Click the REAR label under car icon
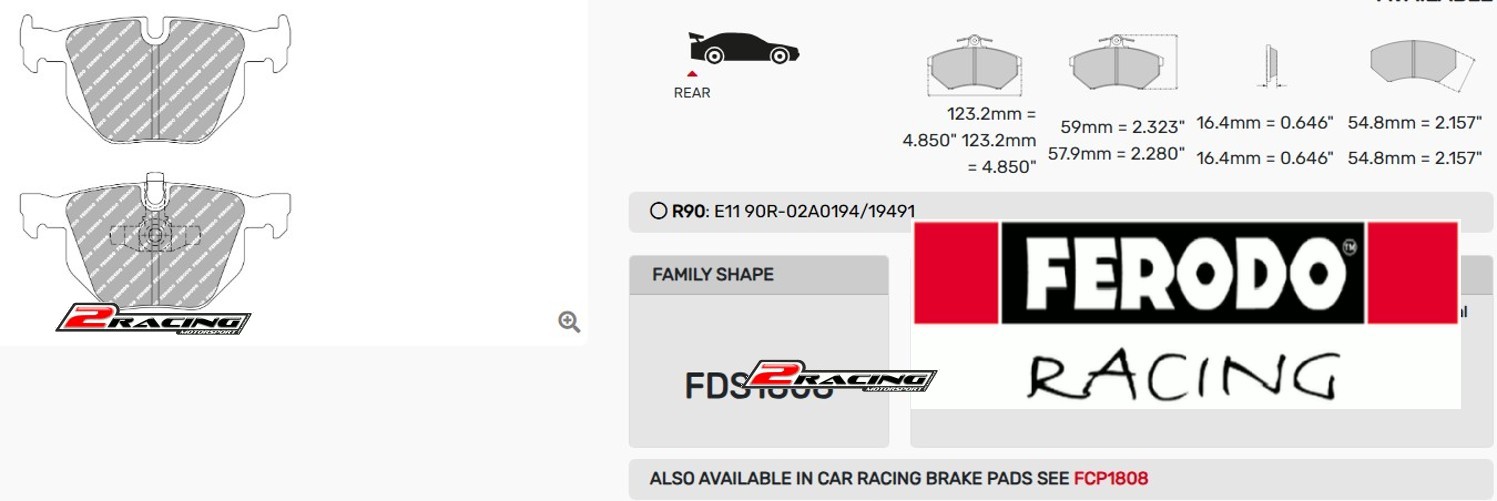The image size is (1497, 501). (692, 93)
